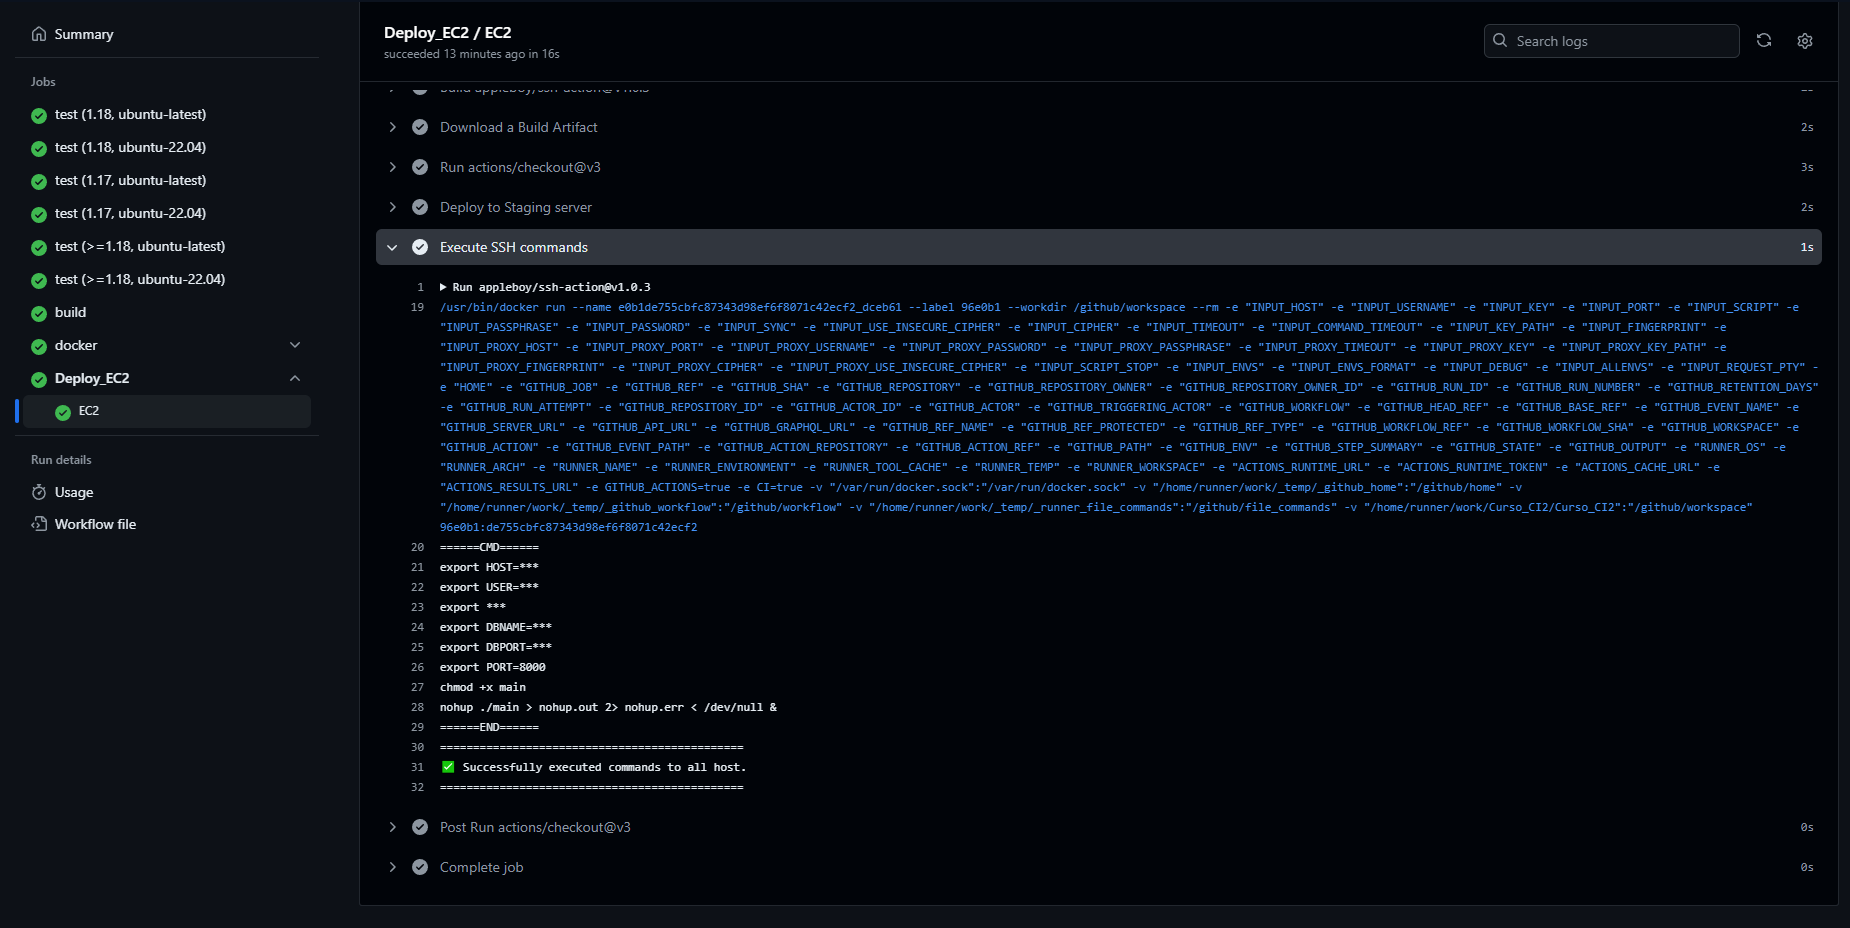Select the 'export PORT=8000' log line
Viewport: 1850px width, 928px height.
point(493,667)
